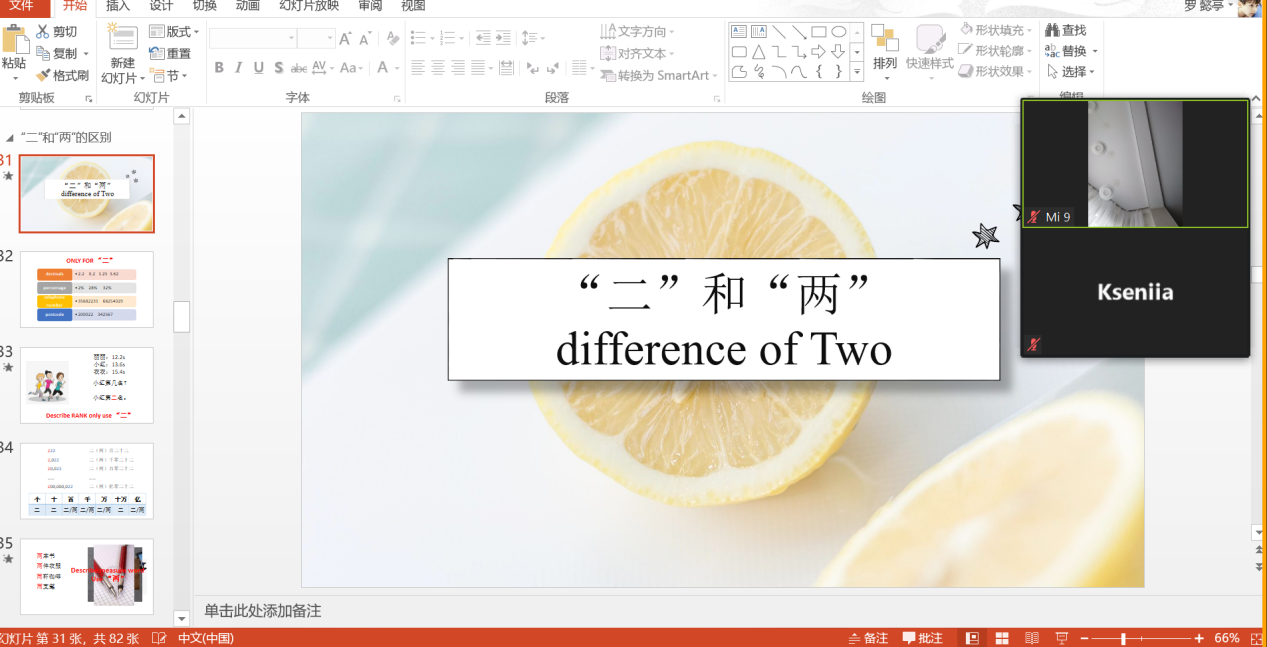
Task: Open the Shape Outline (形状轮廓) dropdown
Action: point(996,51)
